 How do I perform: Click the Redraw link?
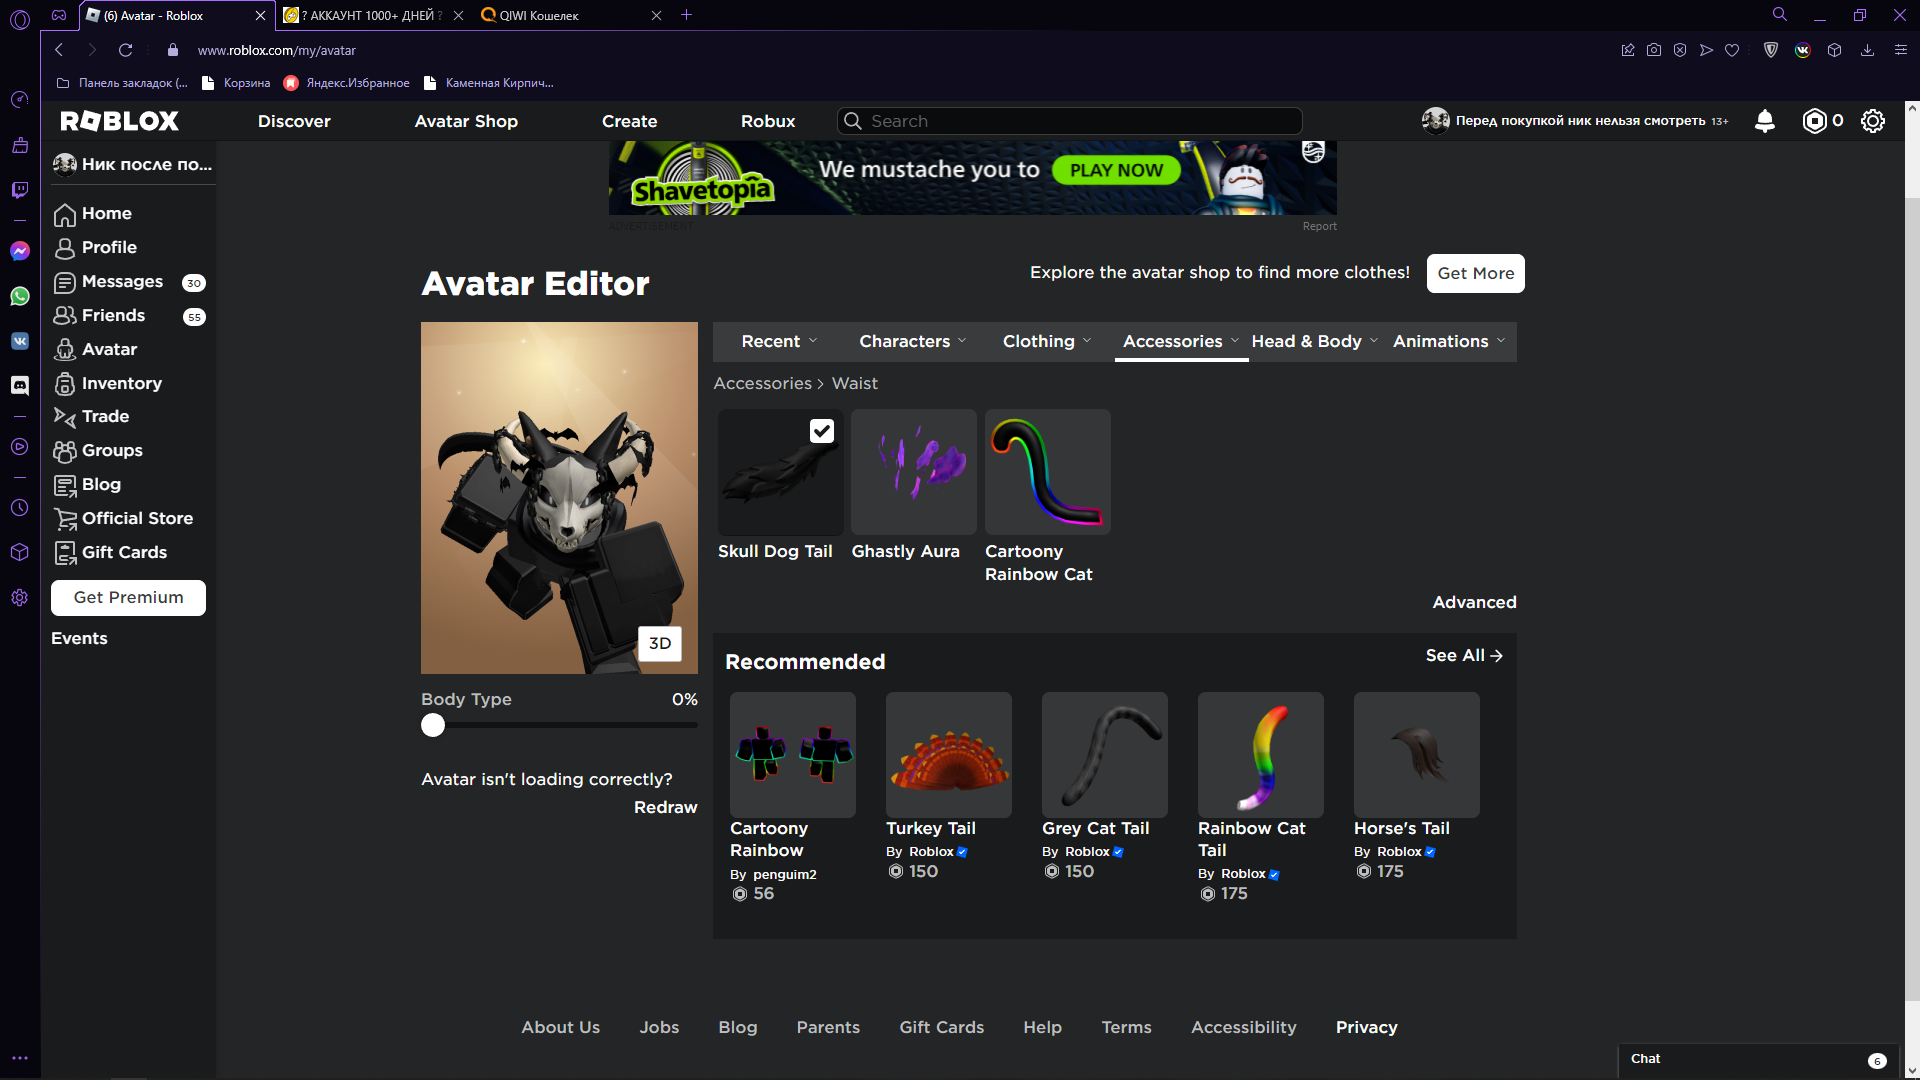[665, 808]
